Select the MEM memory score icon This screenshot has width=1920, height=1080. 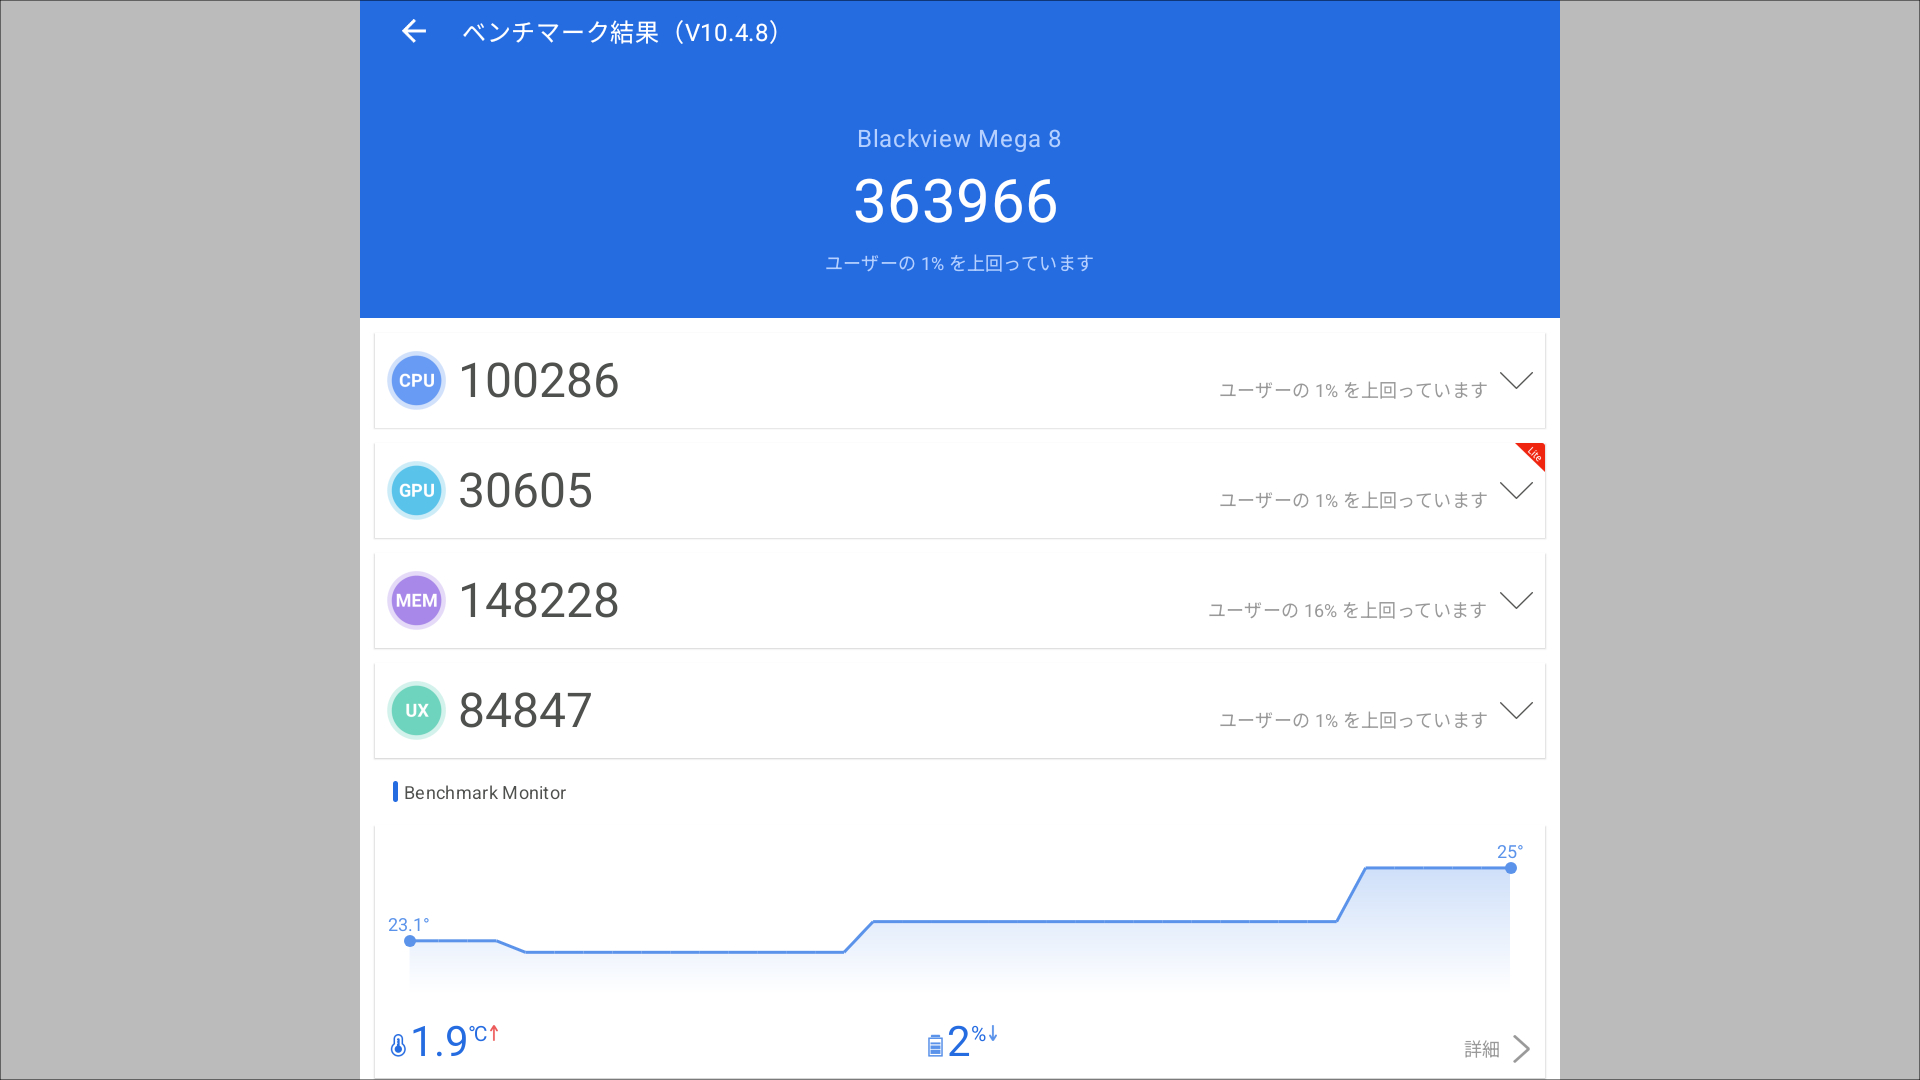[x=416, y=600]
